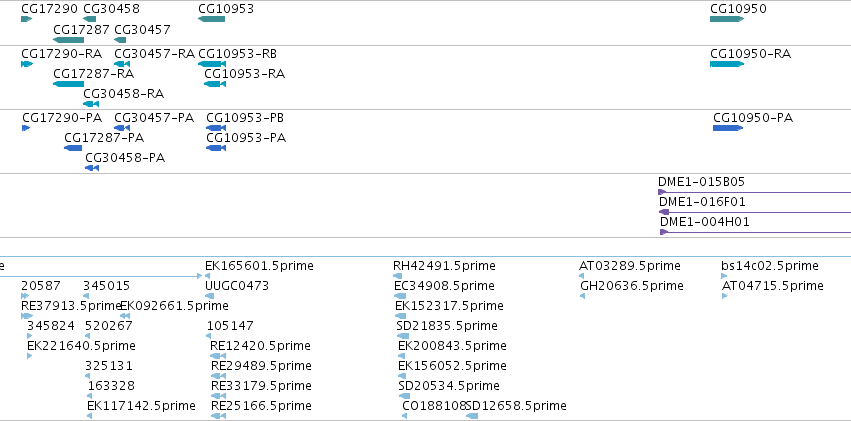Select the CG17287-PA protein bar
Image resolution: width=851 pixels, height=421 pixels.
pos(73,148)
